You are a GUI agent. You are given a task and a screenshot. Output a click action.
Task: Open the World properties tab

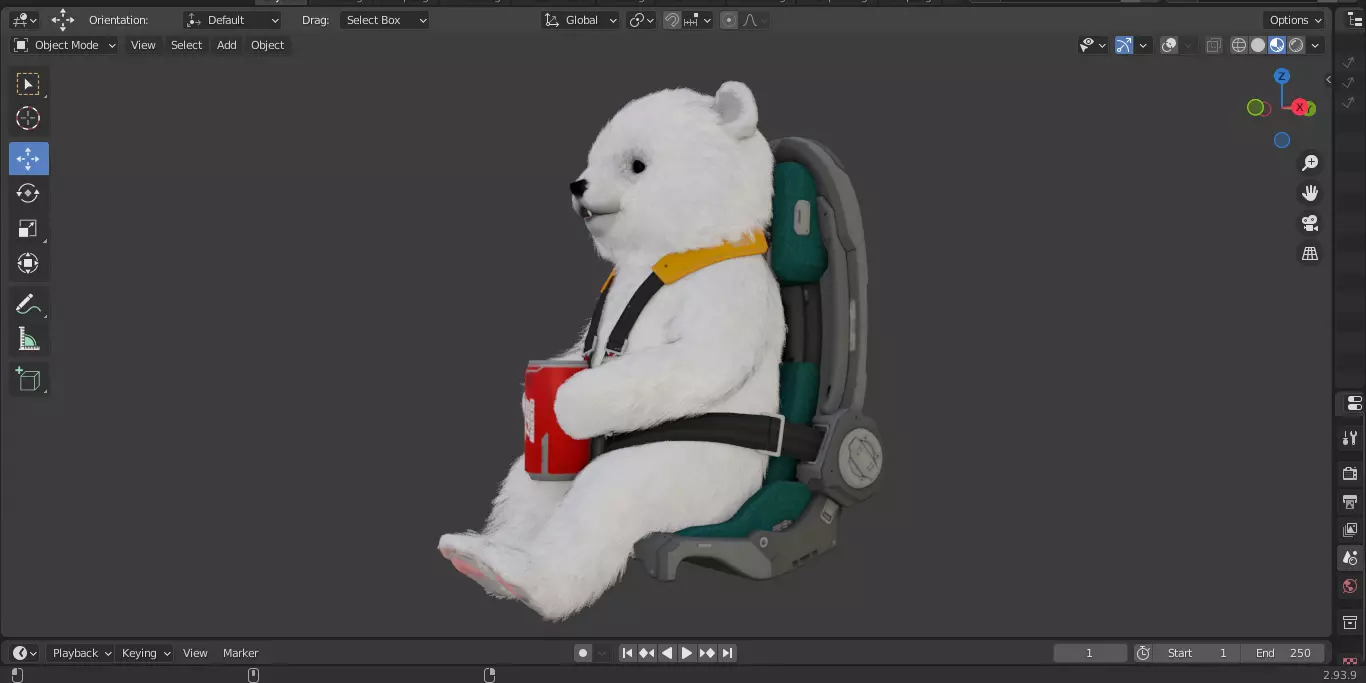[1350, 586]
